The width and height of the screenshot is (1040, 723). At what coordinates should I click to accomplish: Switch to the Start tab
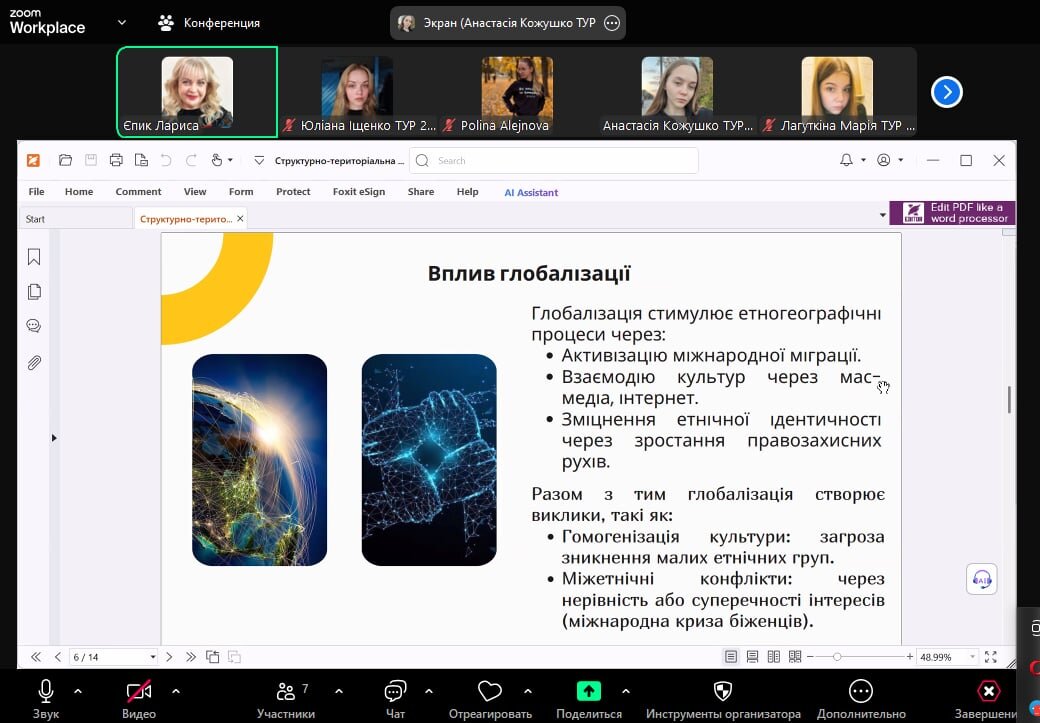coord(36,219)
